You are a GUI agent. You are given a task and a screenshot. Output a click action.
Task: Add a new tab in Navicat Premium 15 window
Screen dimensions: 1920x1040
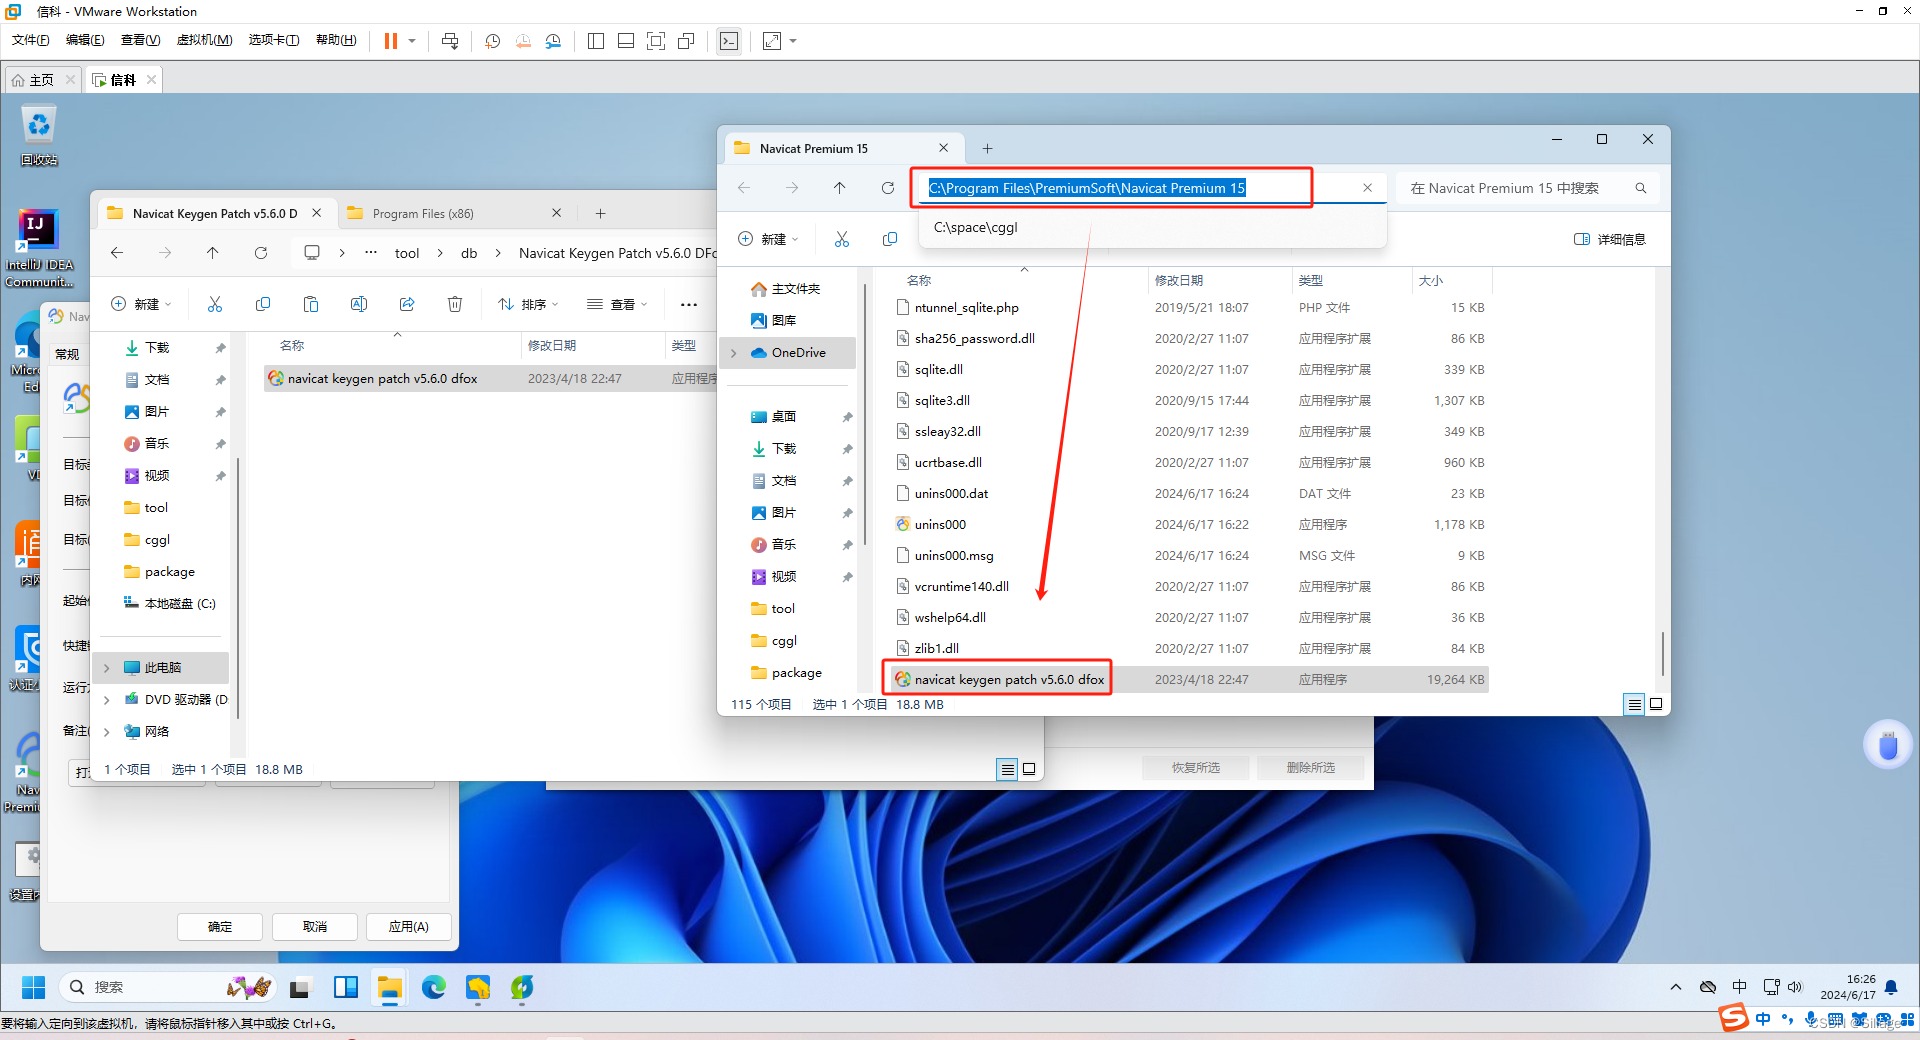click(987, 148)
